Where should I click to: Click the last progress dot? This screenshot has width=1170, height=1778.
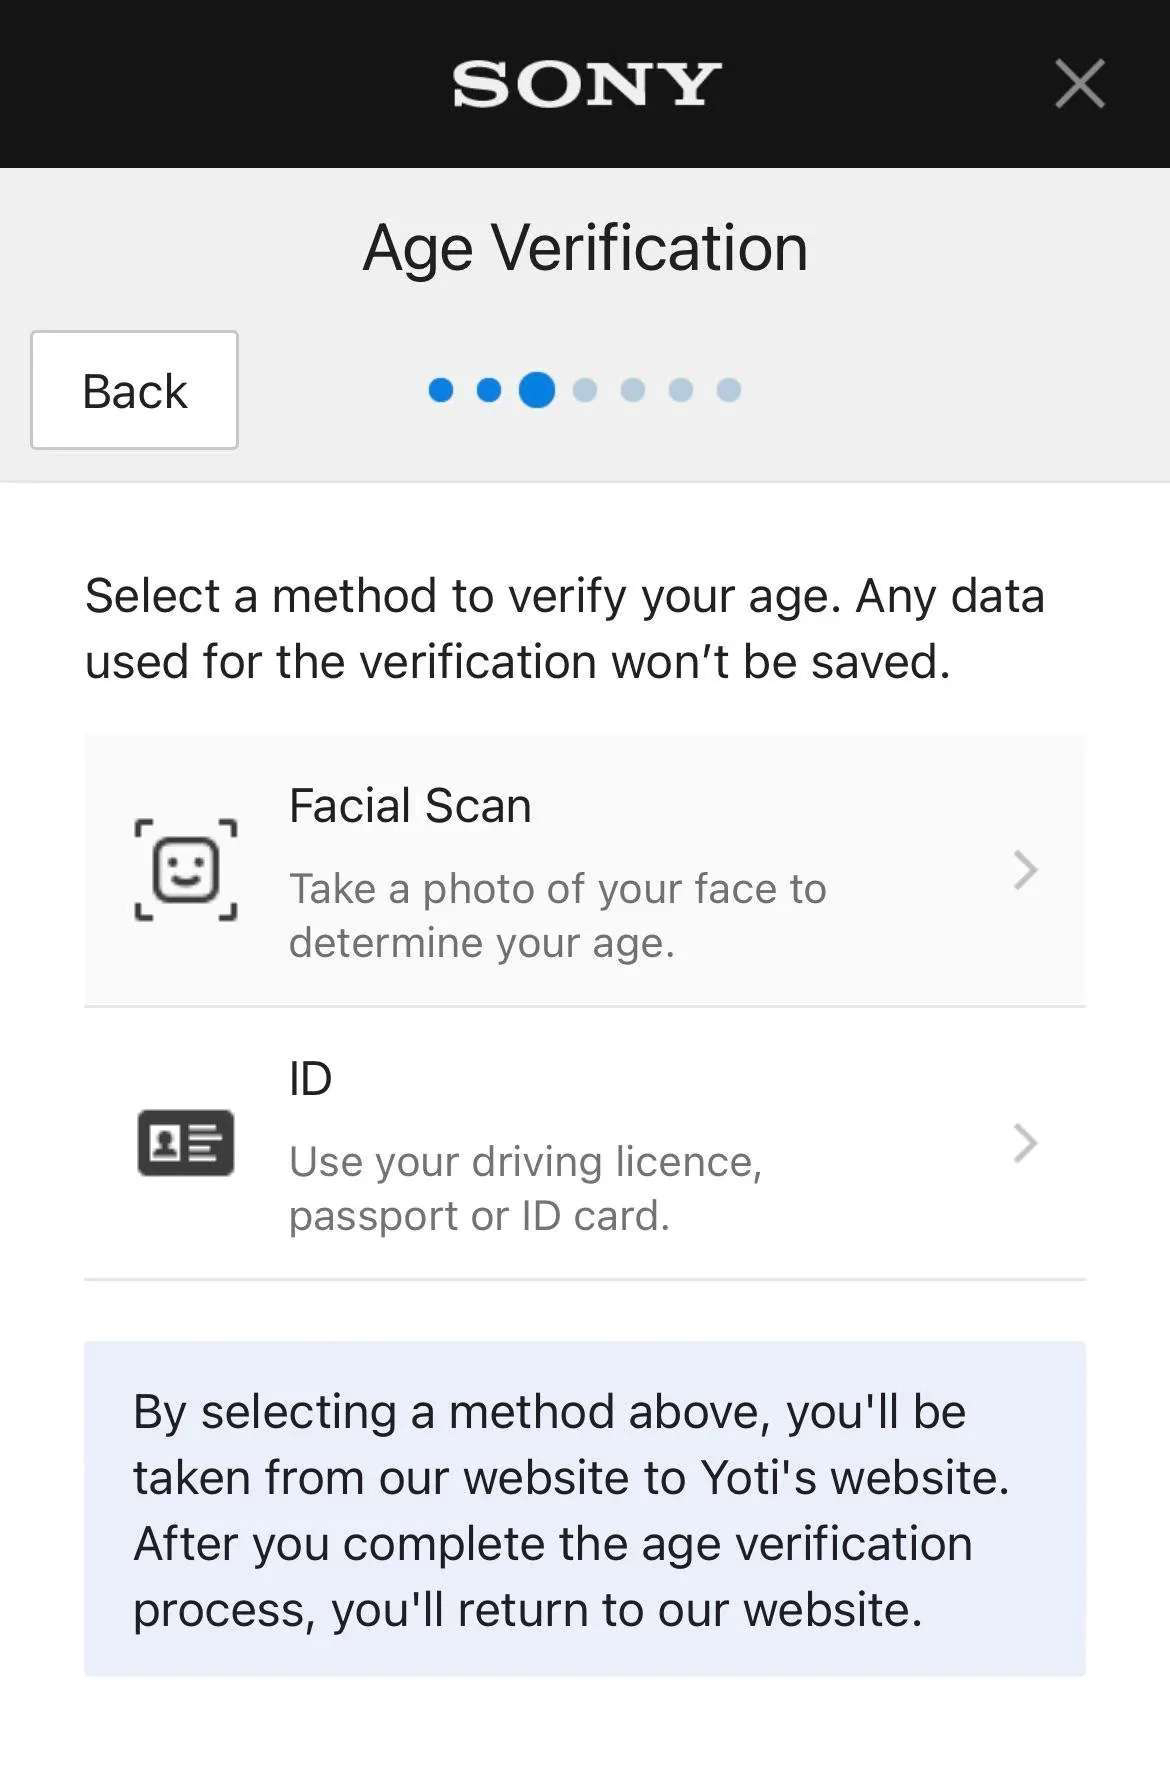(729, 390)
